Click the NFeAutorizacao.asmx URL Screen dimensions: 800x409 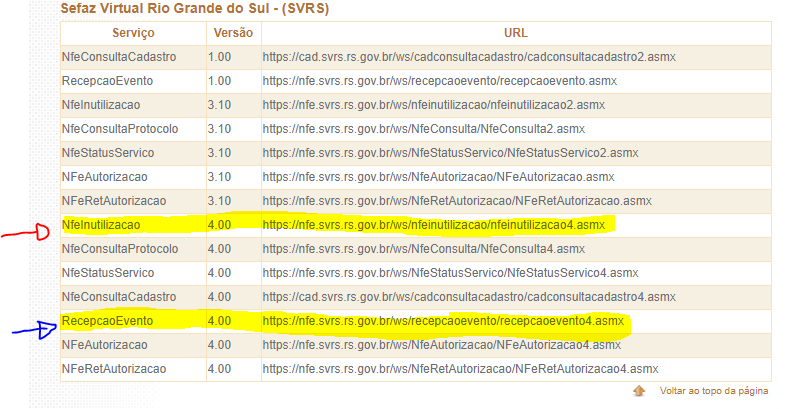coord(439,177)
